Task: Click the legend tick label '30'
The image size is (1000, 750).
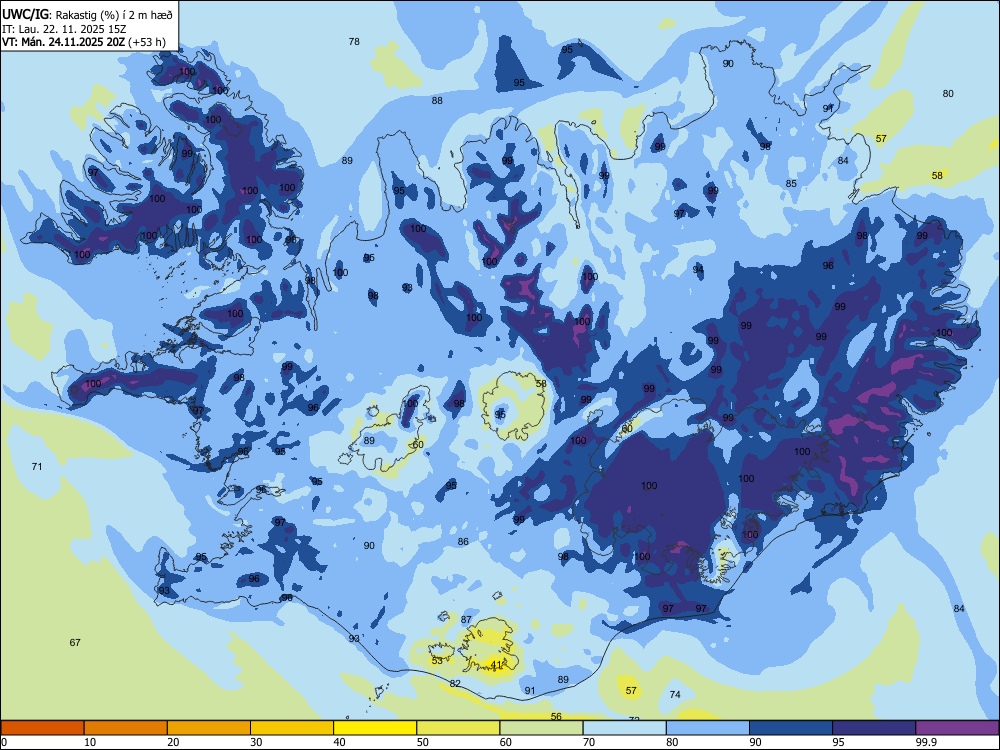Action: [x=256, y=742]
